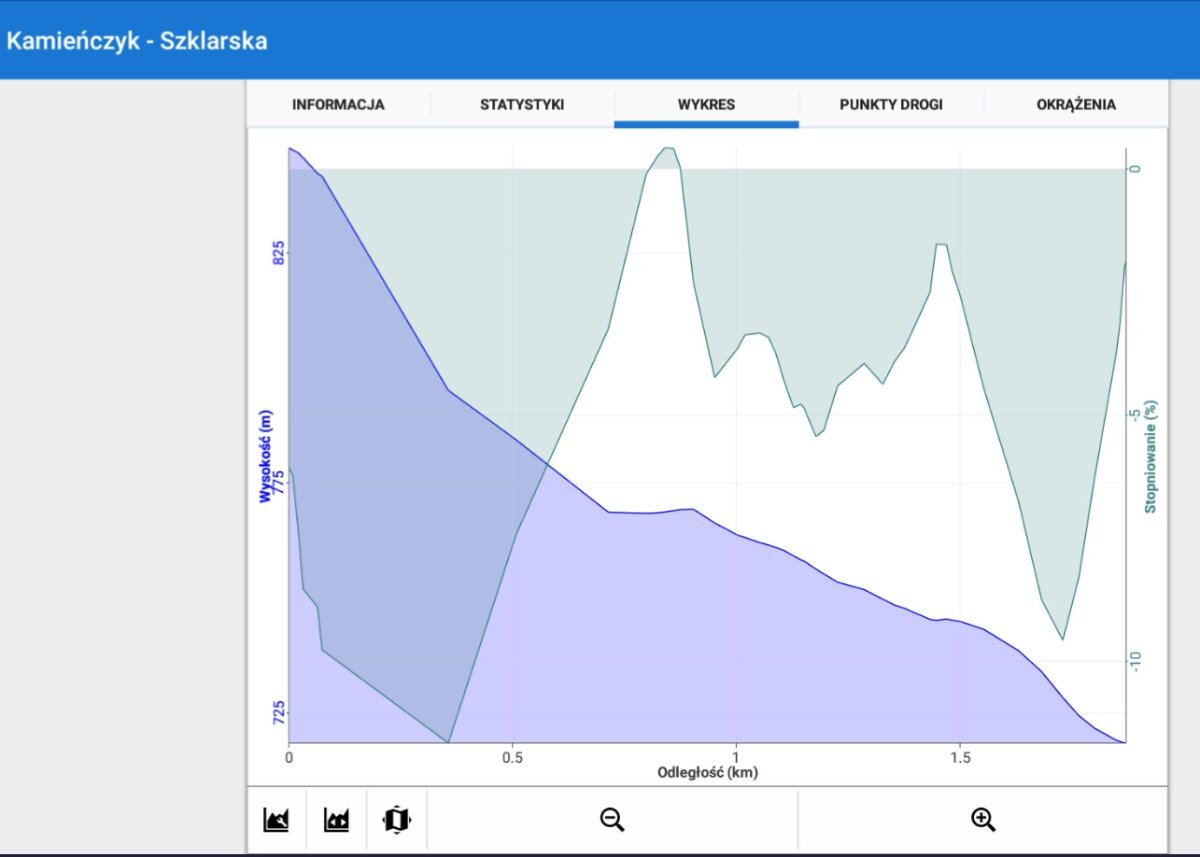Click the 825 elevation tick label

277,252
